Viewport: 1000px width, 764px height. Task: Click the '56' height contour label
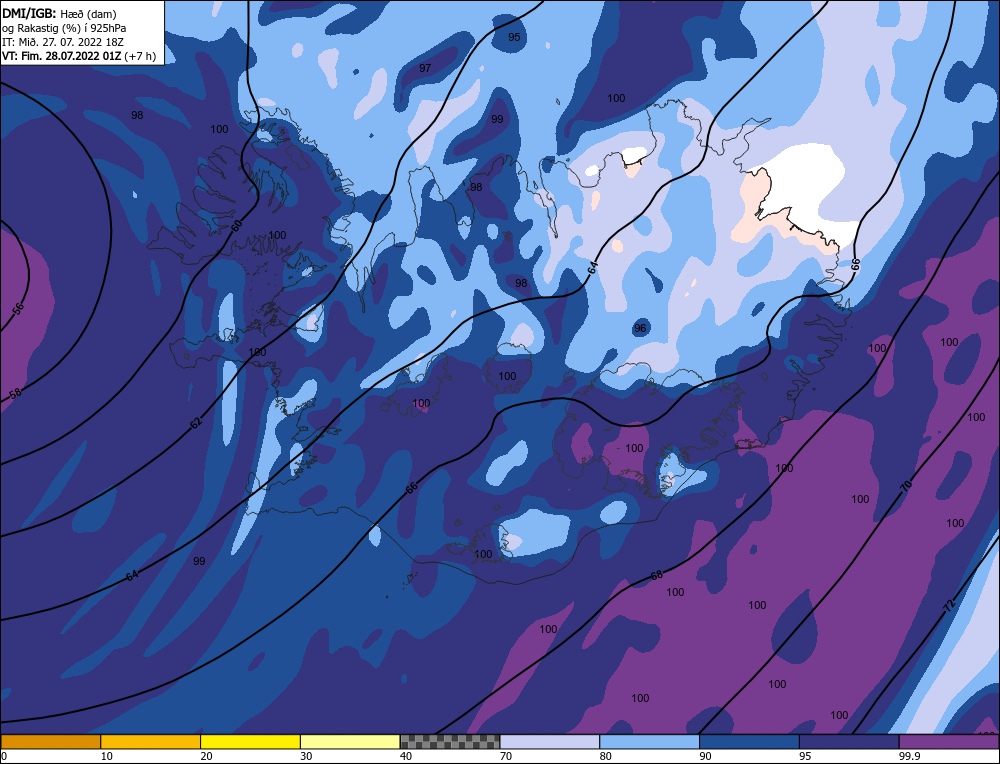click(x=18, y=309)
